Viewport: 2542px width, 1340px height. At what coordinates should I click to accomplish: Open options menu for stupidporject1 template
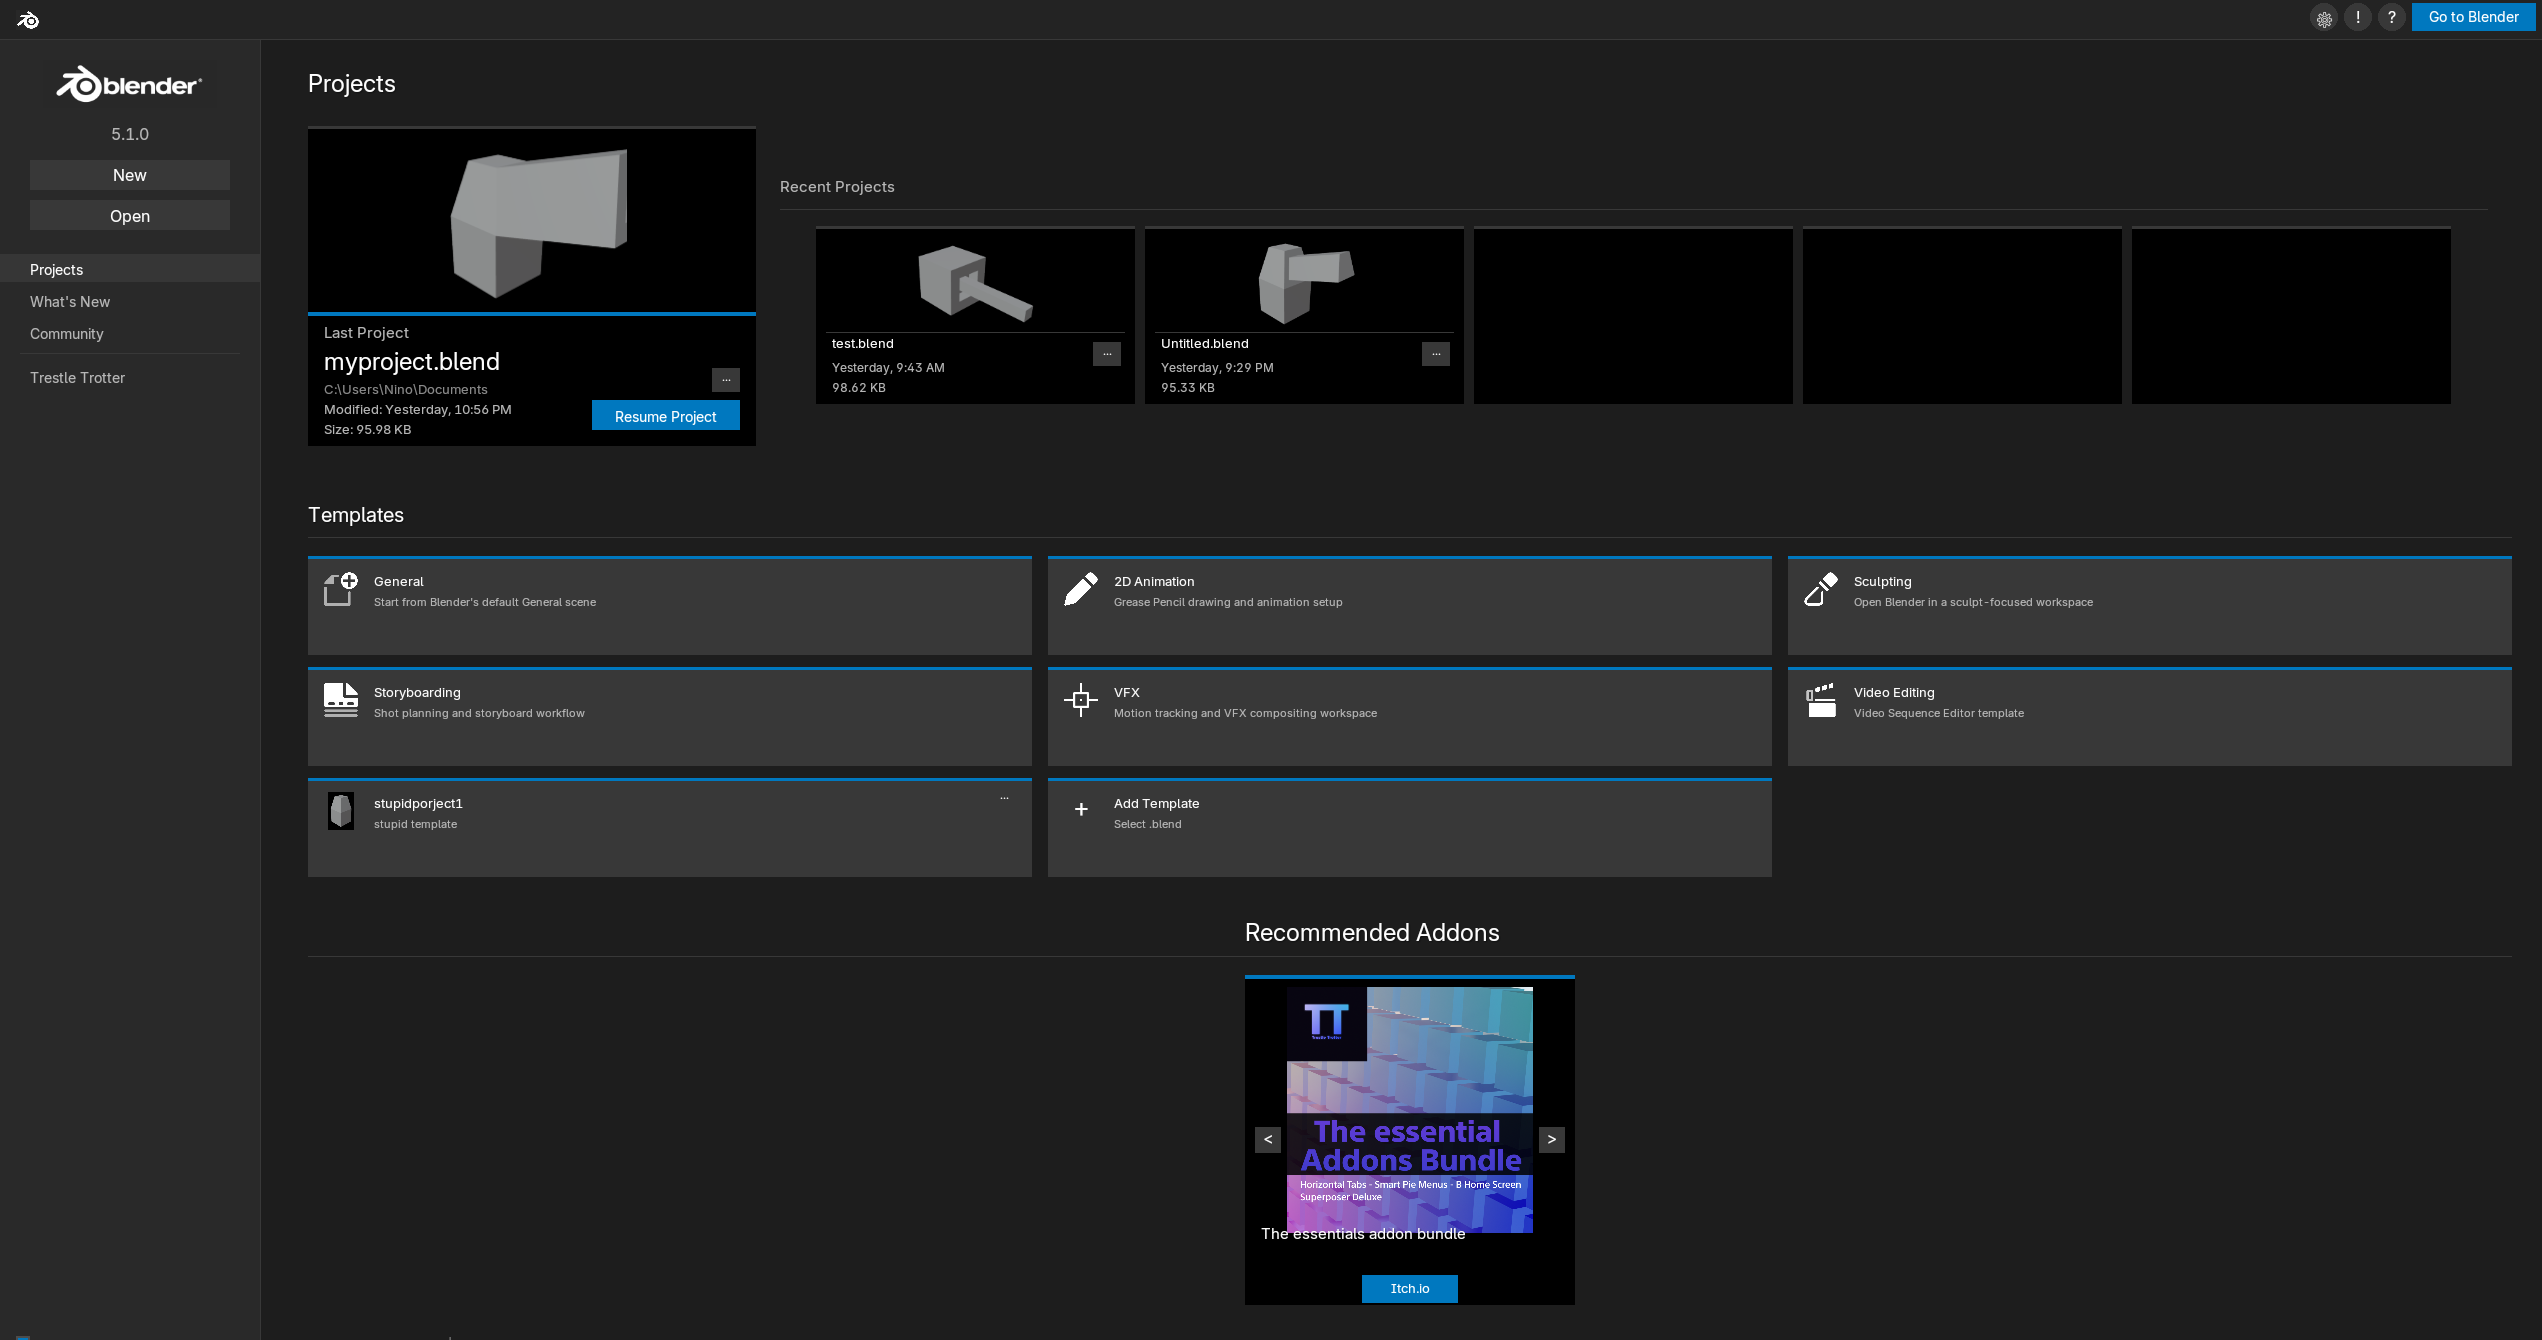point(1004,797)
